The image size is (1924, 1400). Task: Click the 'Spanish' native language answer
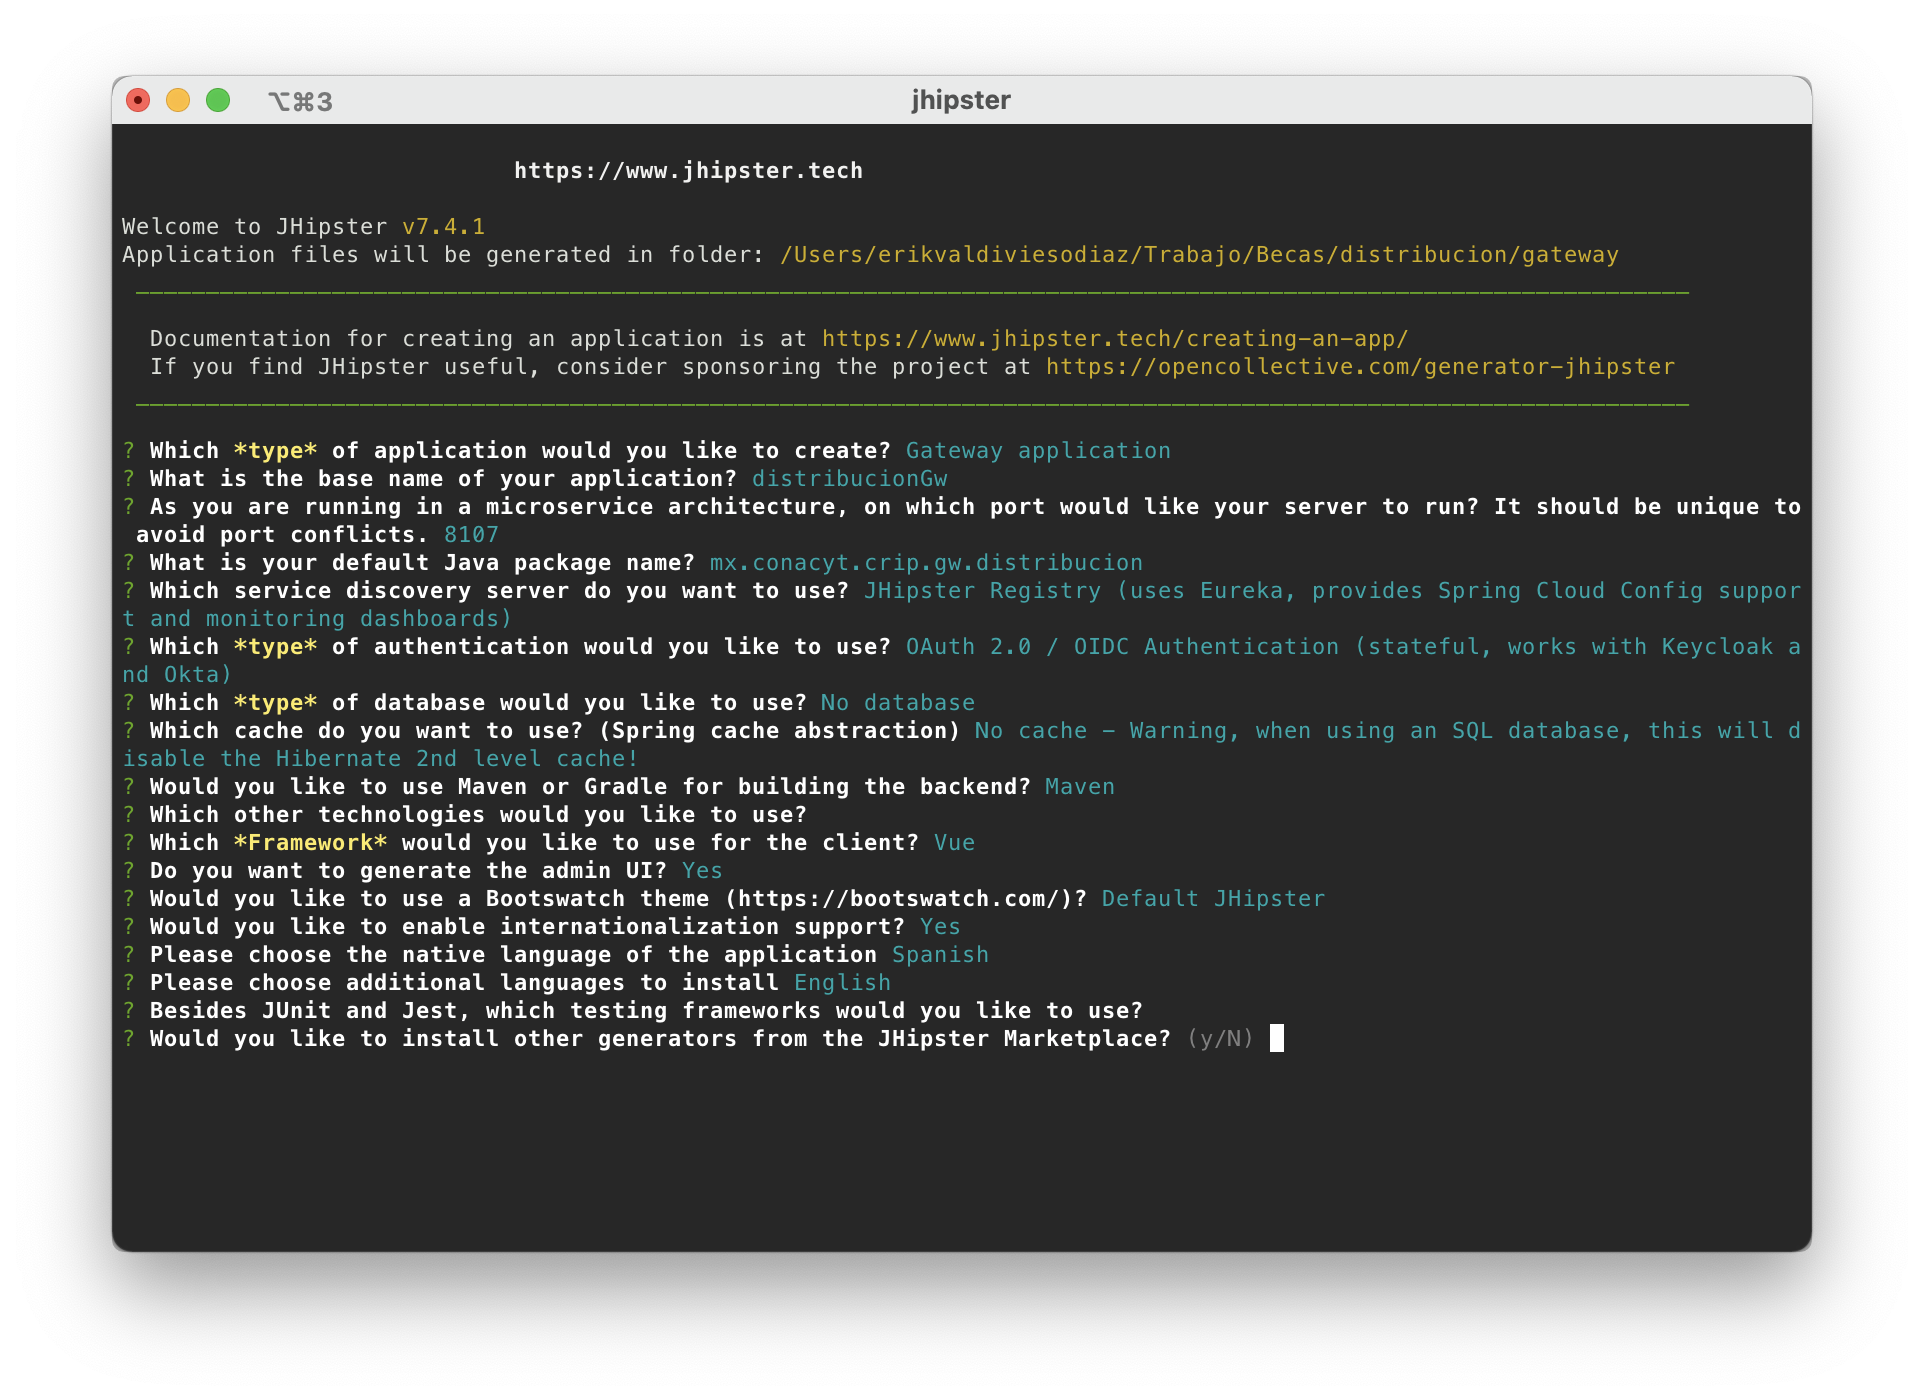[940, 955]
